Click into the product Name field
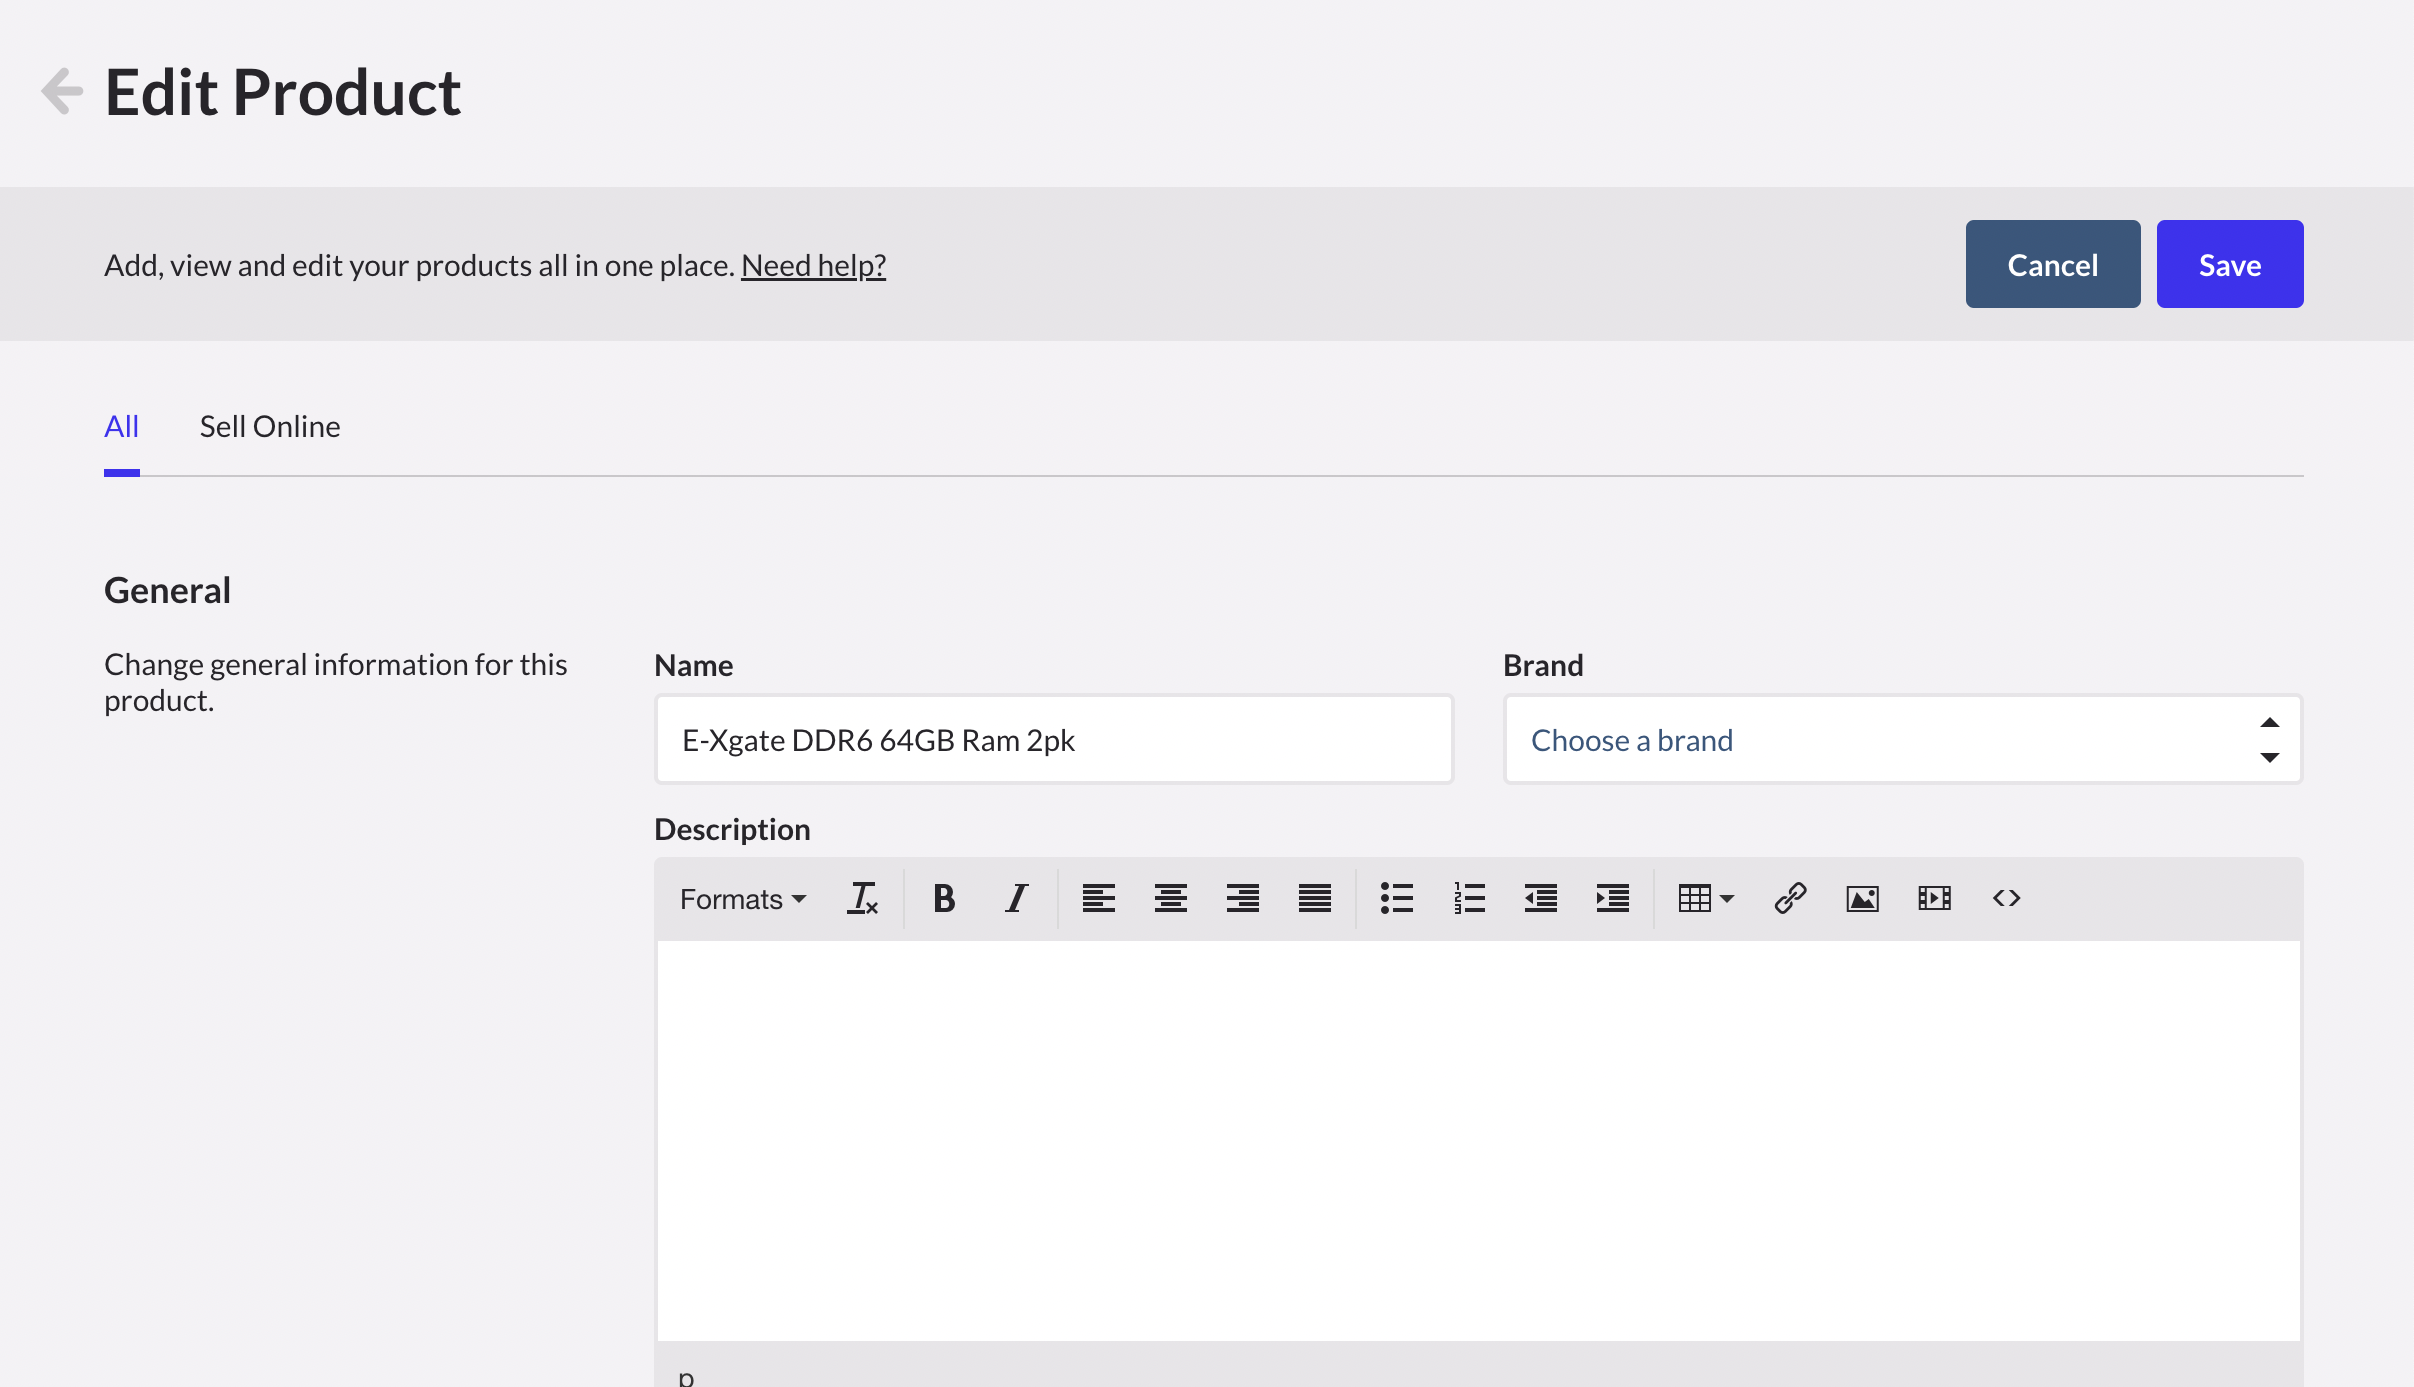This screenshot has width=2414, height=1387. click(x=1054, y=740)
